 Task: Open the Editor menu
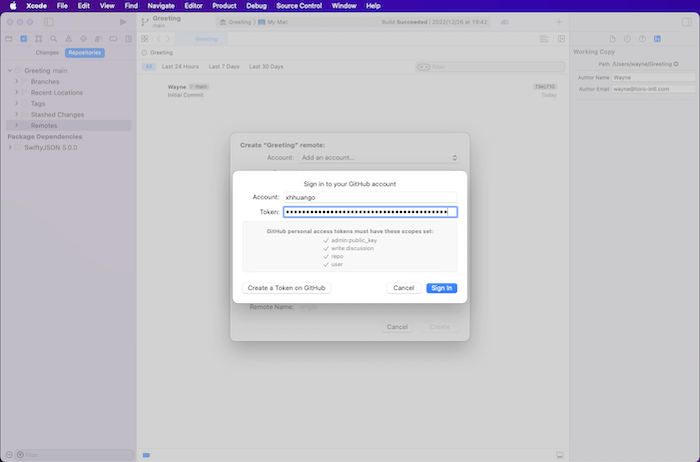coord(193,6)
